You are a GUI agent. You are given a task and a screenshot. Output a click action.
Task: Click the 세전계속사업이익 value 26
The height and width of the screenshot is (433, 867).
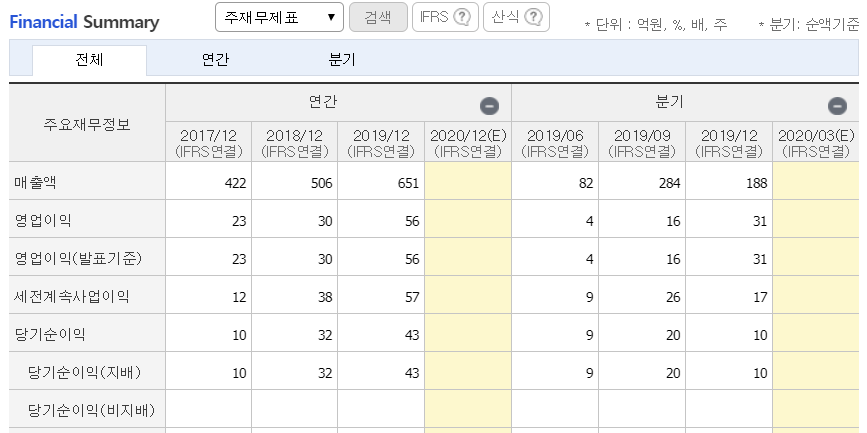click(673, 298)
